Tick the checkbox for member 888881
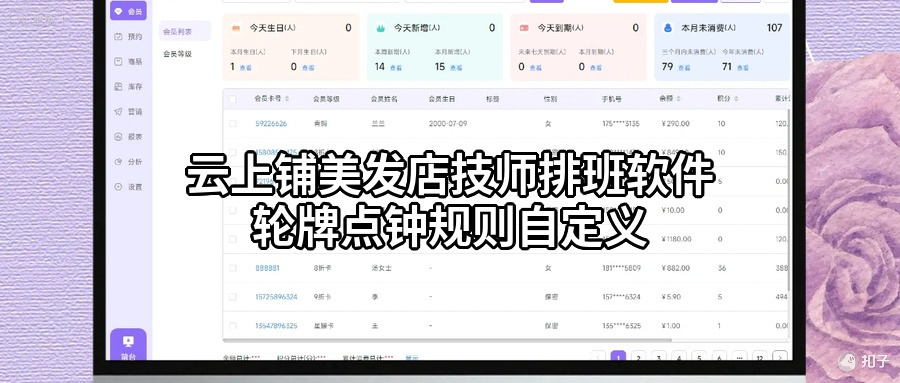900x383 pixels. click(x=232, y=268)
